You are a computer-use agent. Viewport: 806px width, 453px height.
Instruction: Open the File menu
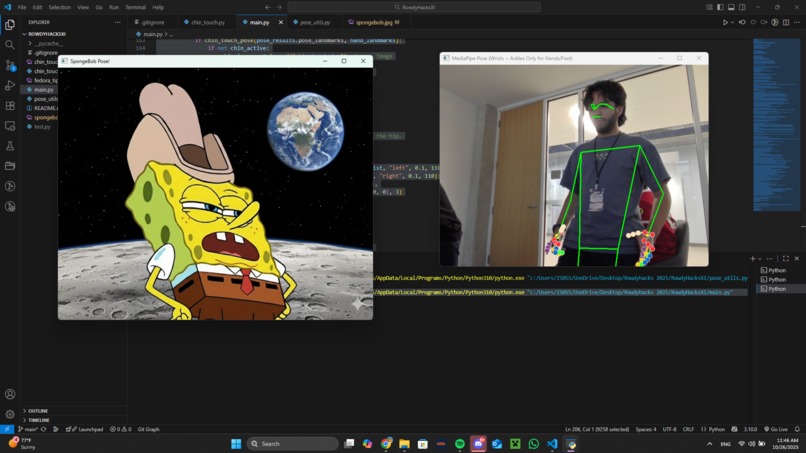click(x=22, y=7)
